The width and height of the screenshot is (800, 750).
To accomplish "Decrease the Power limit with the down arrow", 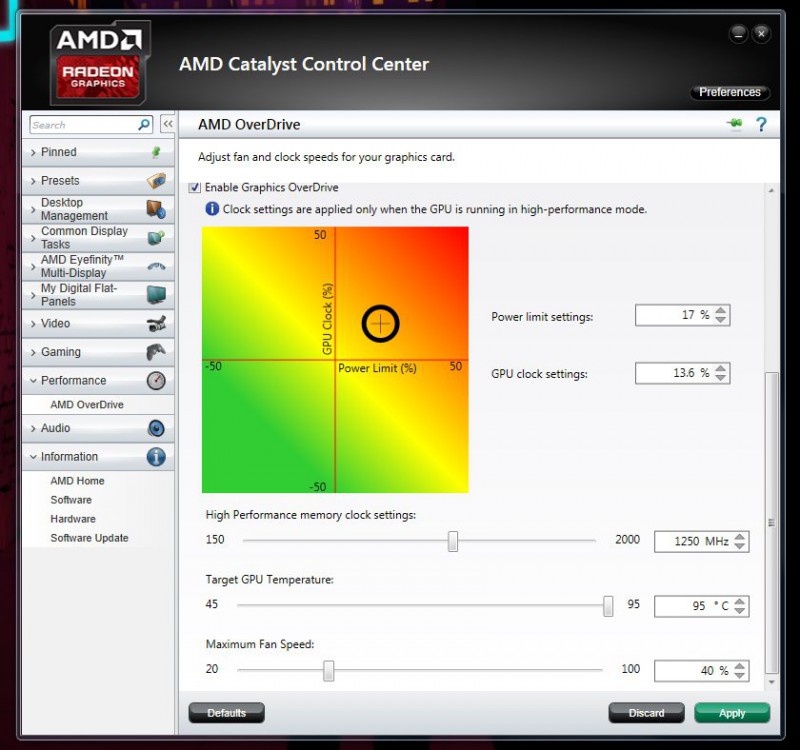I will [x=720, y=319].
